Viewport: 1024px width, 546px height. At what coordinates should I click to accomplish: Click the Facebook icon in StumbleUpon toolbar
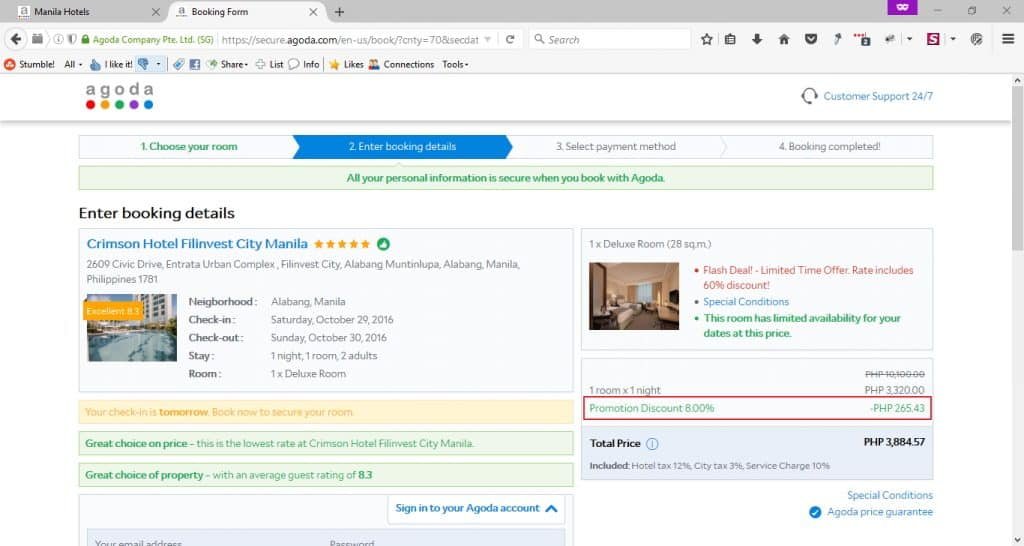(195, 64)
